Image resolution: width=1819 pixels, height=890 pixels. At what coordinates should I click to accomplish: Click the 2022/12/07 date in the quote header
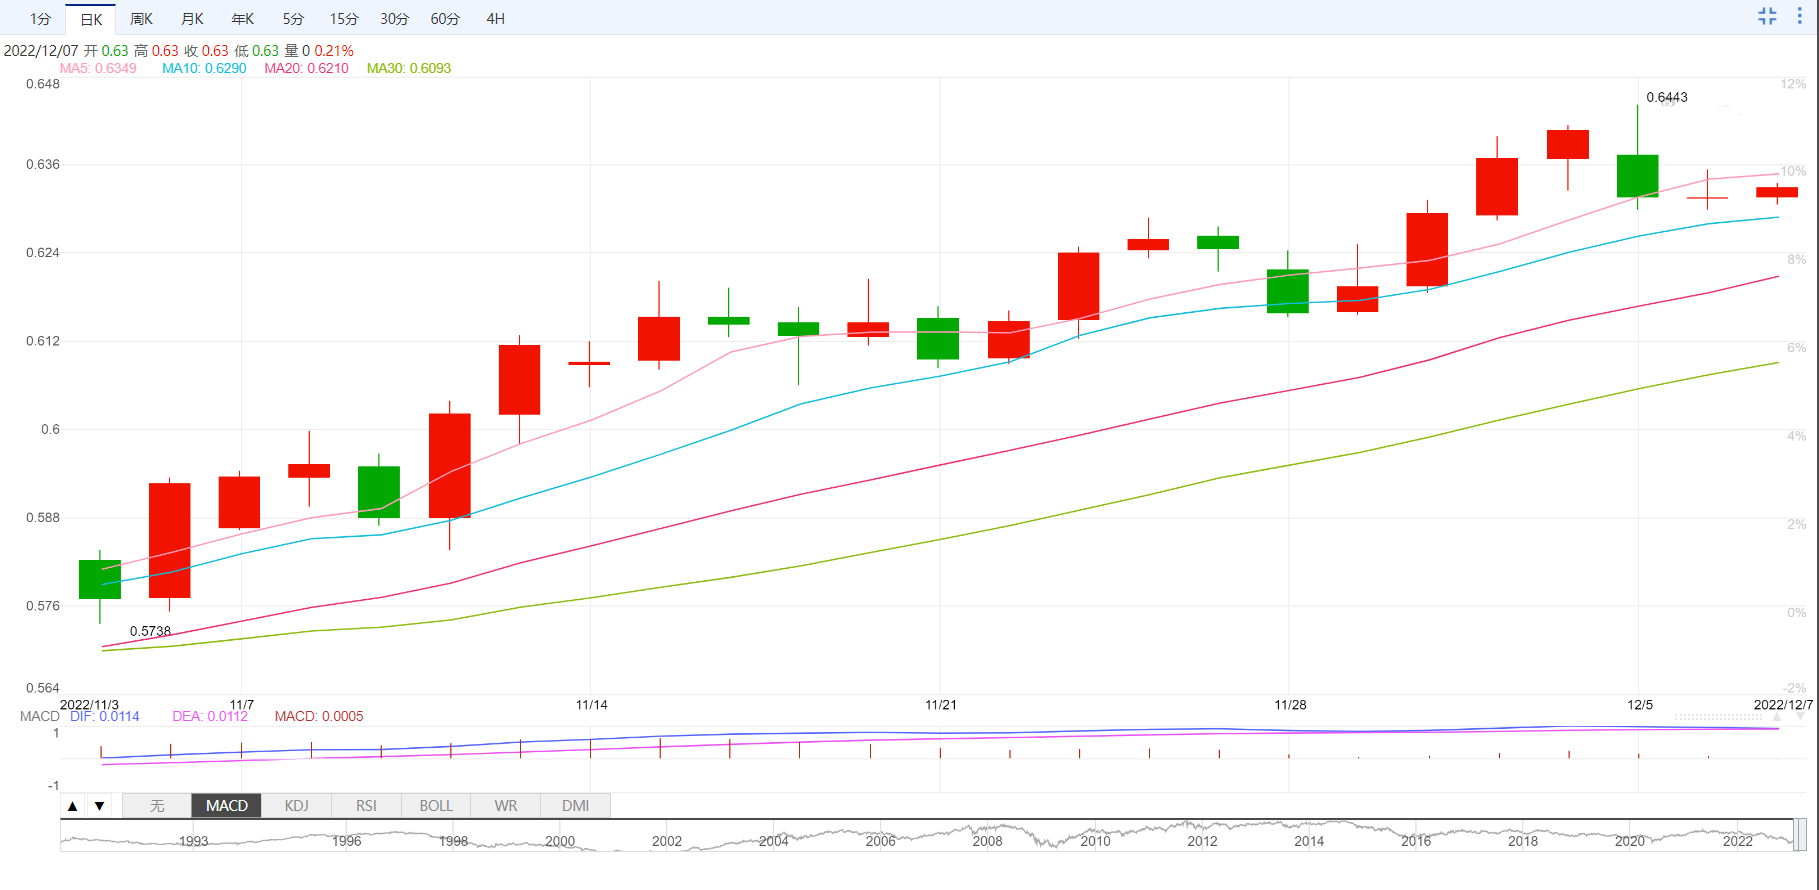pyautogui.click(x=41, y=50)
